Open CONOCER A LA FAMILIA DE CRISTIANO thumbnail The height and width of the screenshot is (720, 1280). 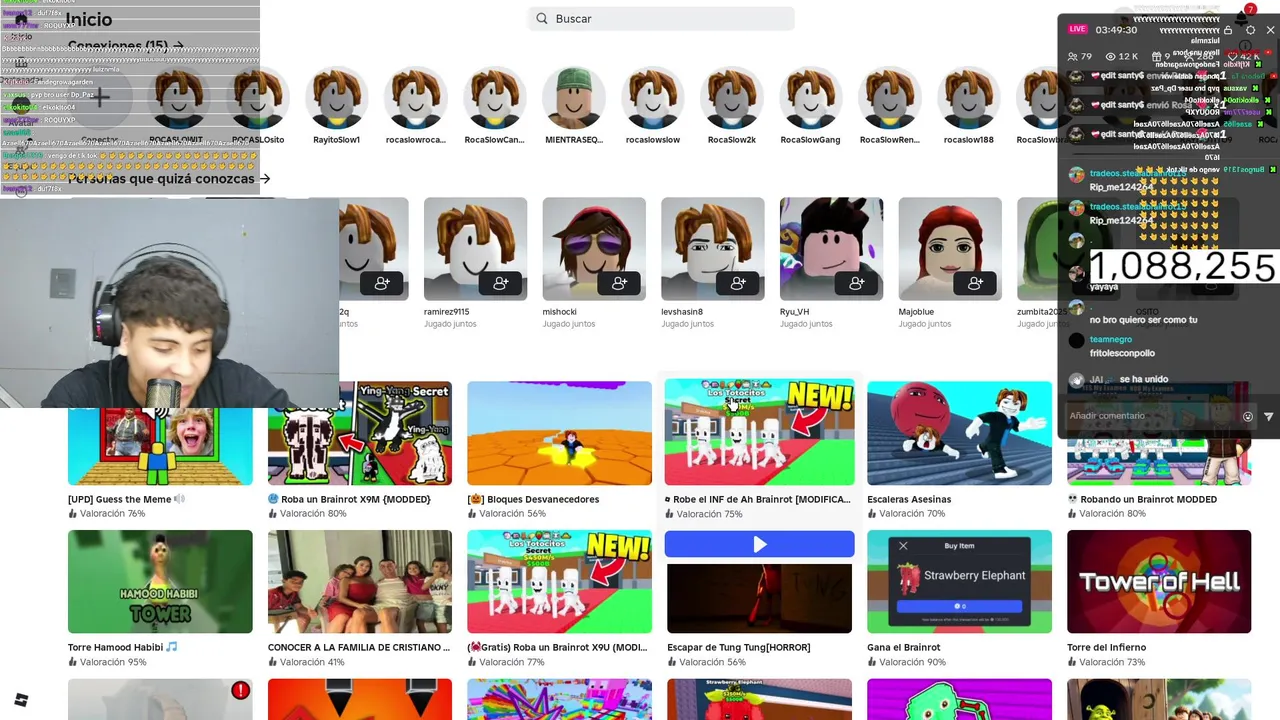[360, 581]
